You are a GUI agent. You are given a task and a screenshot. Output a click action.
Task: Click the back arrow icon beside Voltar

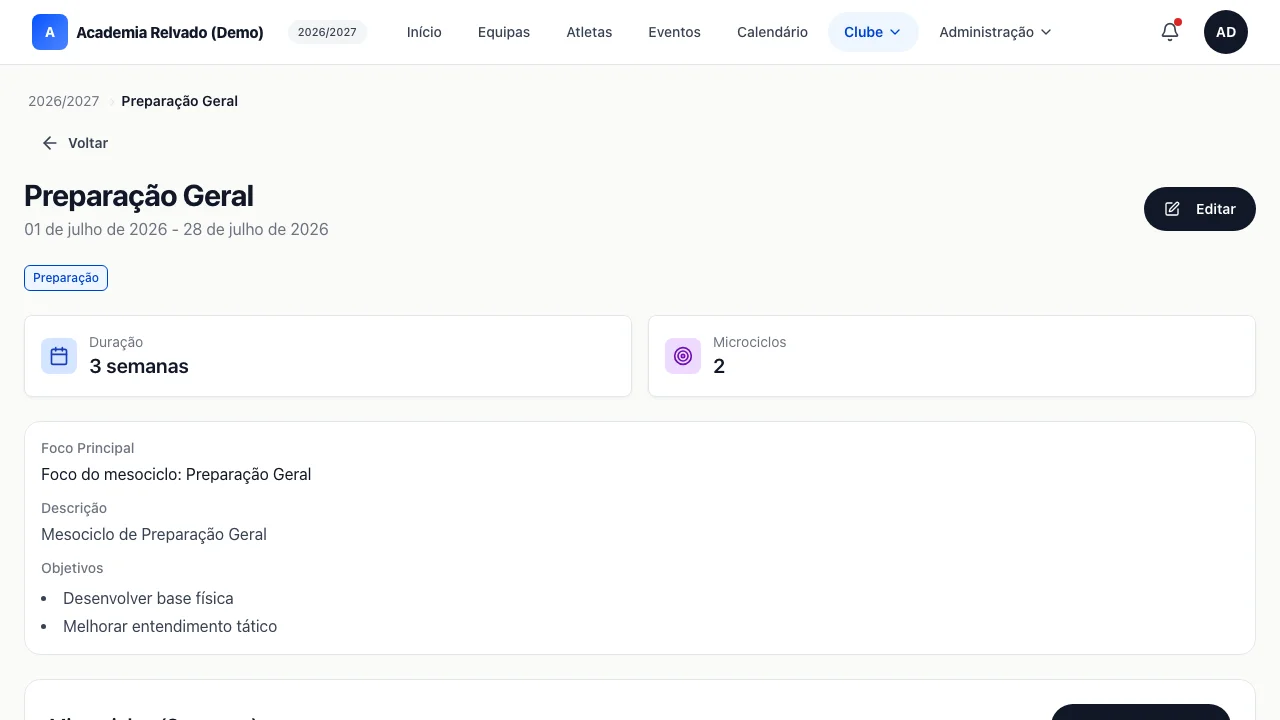(50, 143)
